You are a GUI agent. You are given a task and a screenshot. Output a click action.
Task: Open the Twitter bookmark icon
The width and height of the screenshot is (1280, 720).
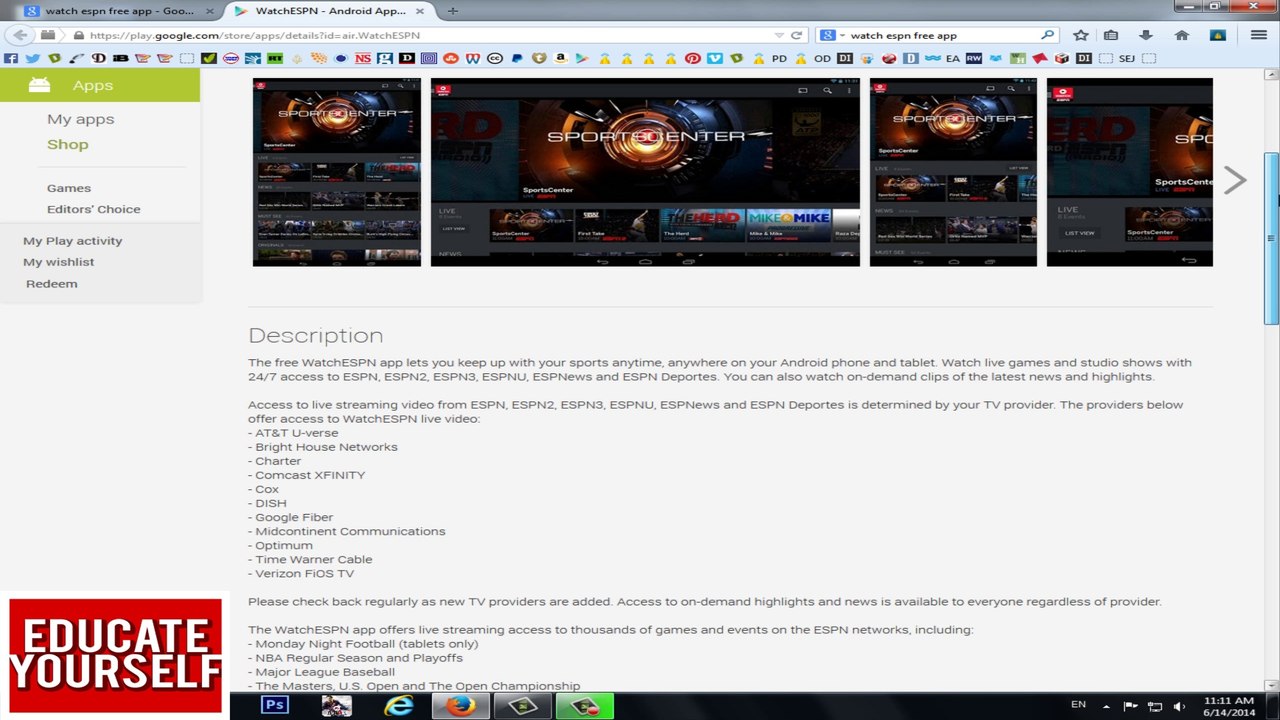(32, 58)
